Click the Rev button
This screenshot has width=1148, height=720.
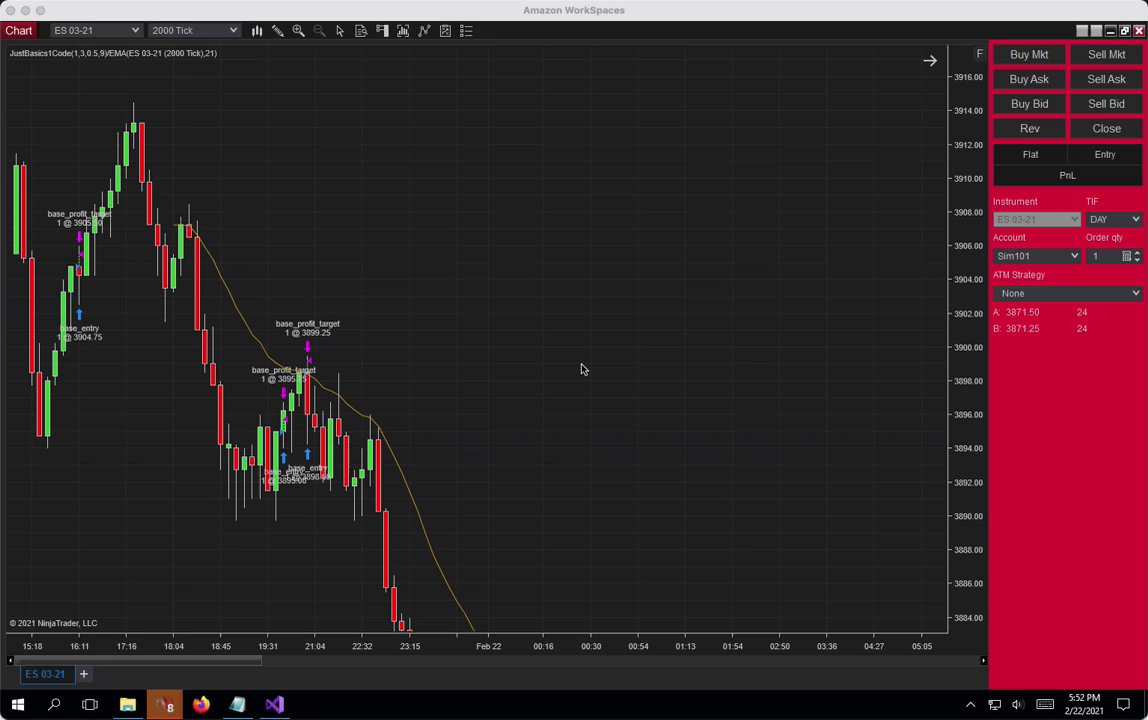coord(1029,128)
